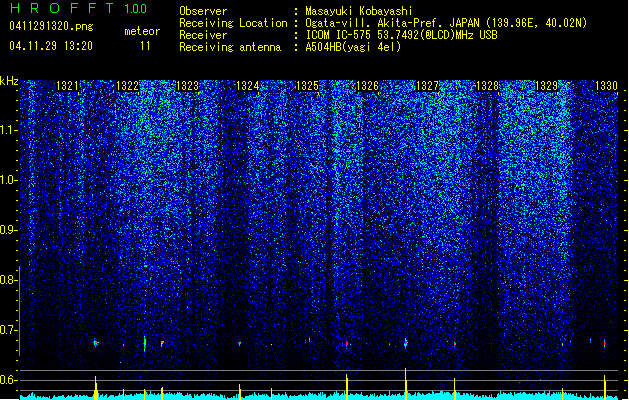Select observer name Masayuki Kobayashi
Viewport: 629px width, 400px height.
tap(359, 11)
